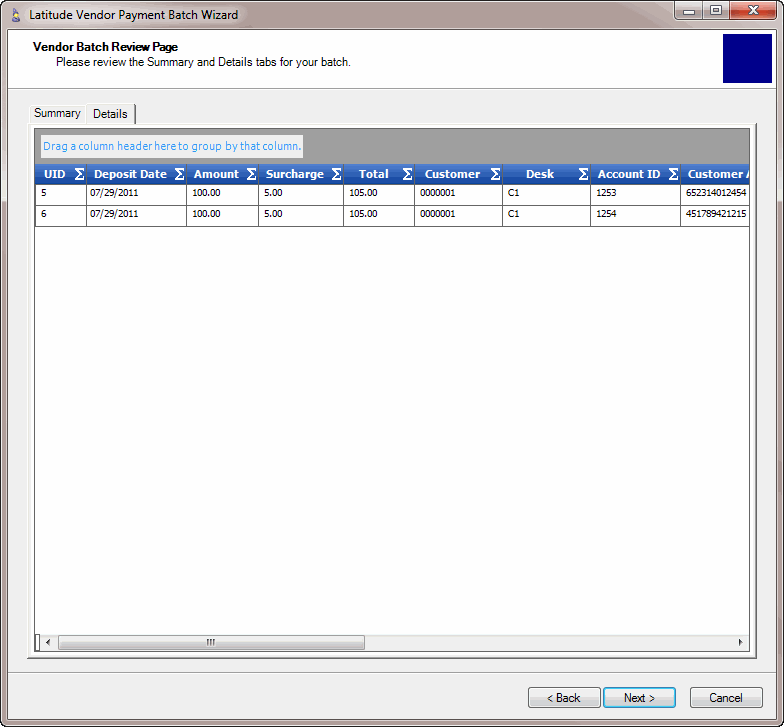Cancel the payment batch wizard
This screenshot has height=727, width=784.
click(x=726, y=698)
